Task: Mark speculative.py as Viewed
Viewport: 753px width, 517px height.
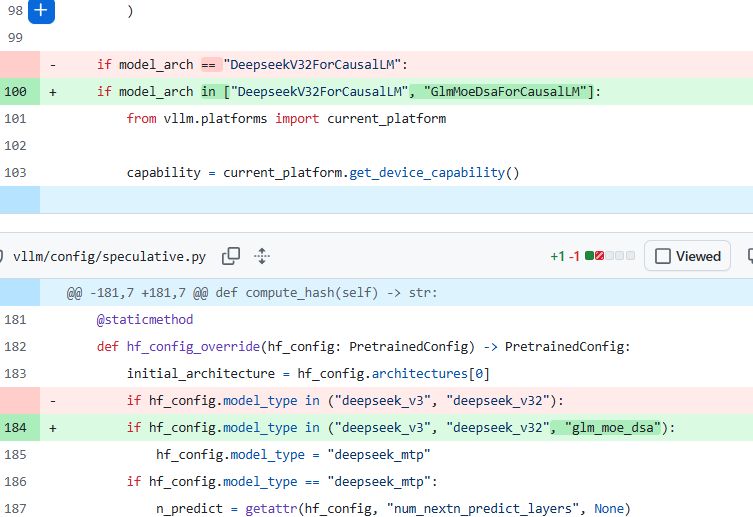Action: click(x=663, y=256)
